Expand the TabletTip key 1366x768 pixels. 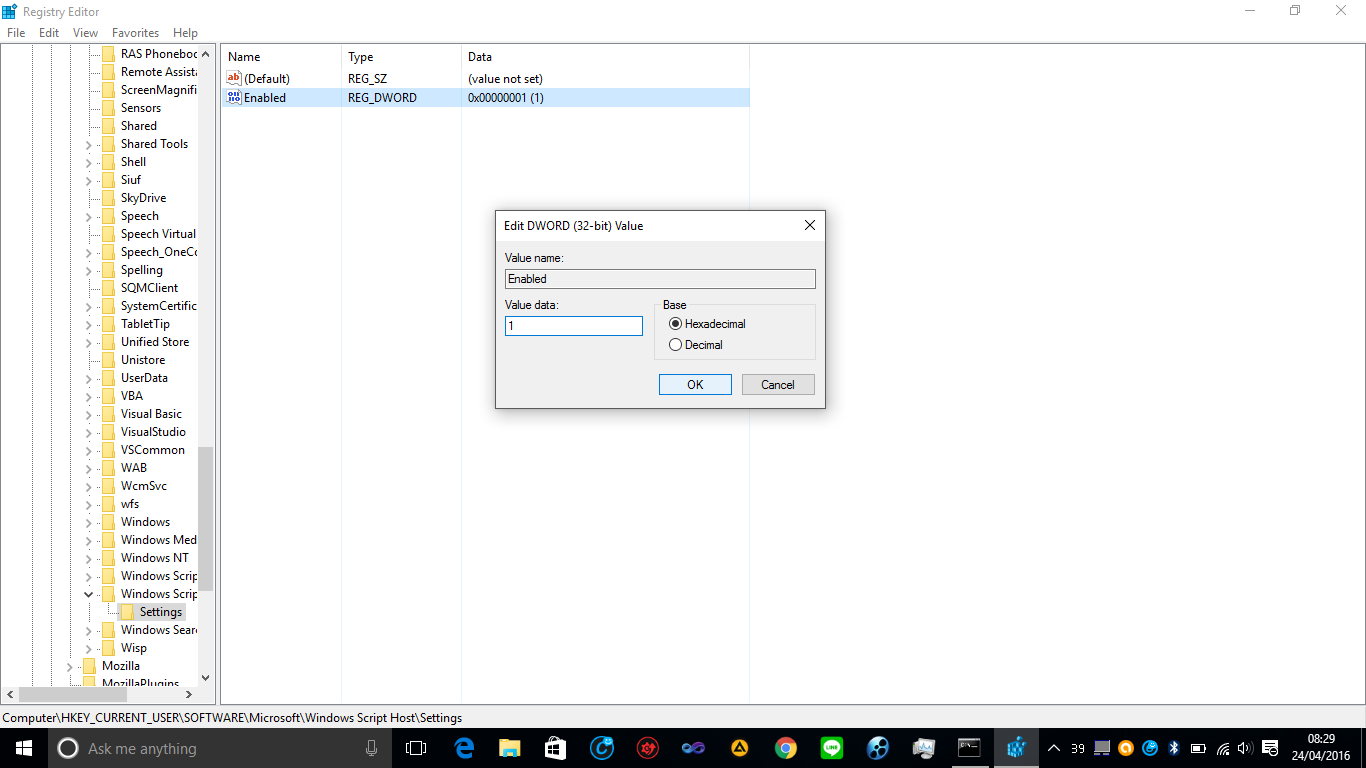[88, 325]
